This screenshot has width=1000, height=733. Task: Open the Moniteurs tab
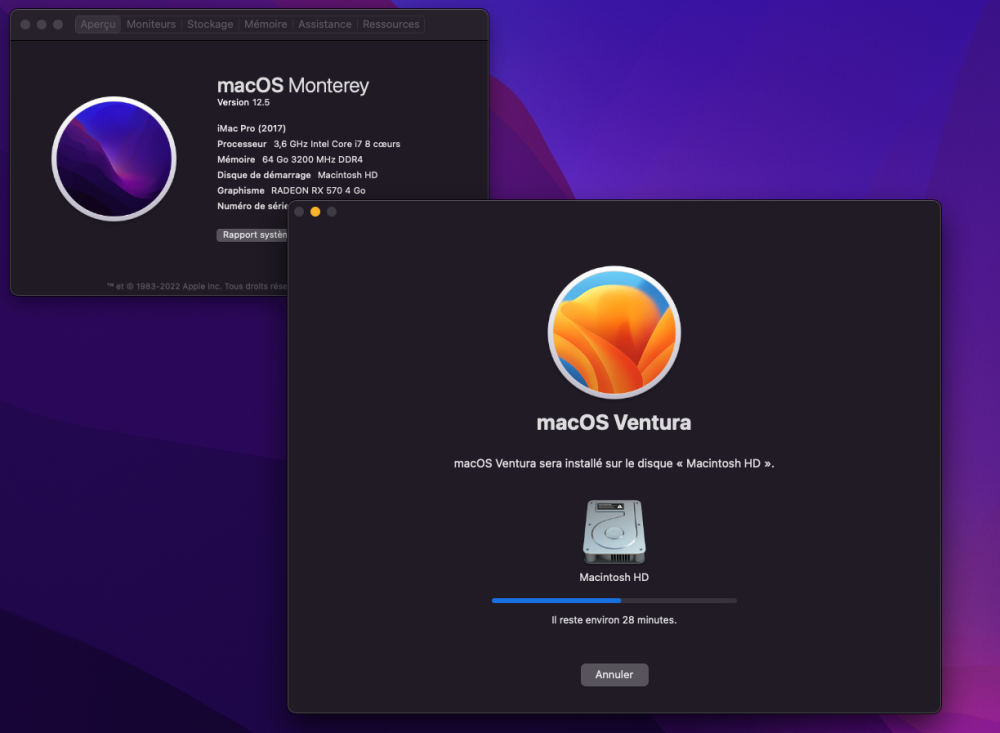pyautogui.click(x=151, y=24)
